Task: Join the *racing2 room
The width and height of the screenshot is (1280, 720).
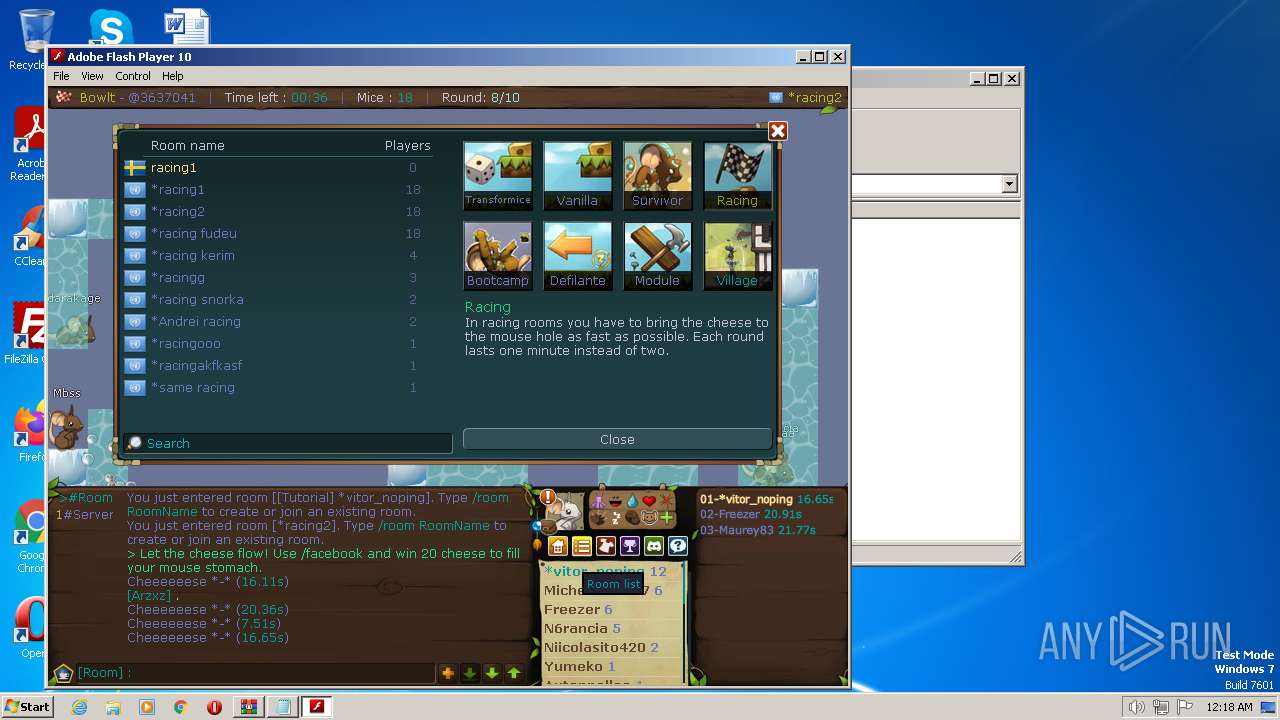Action: (277, 211)
